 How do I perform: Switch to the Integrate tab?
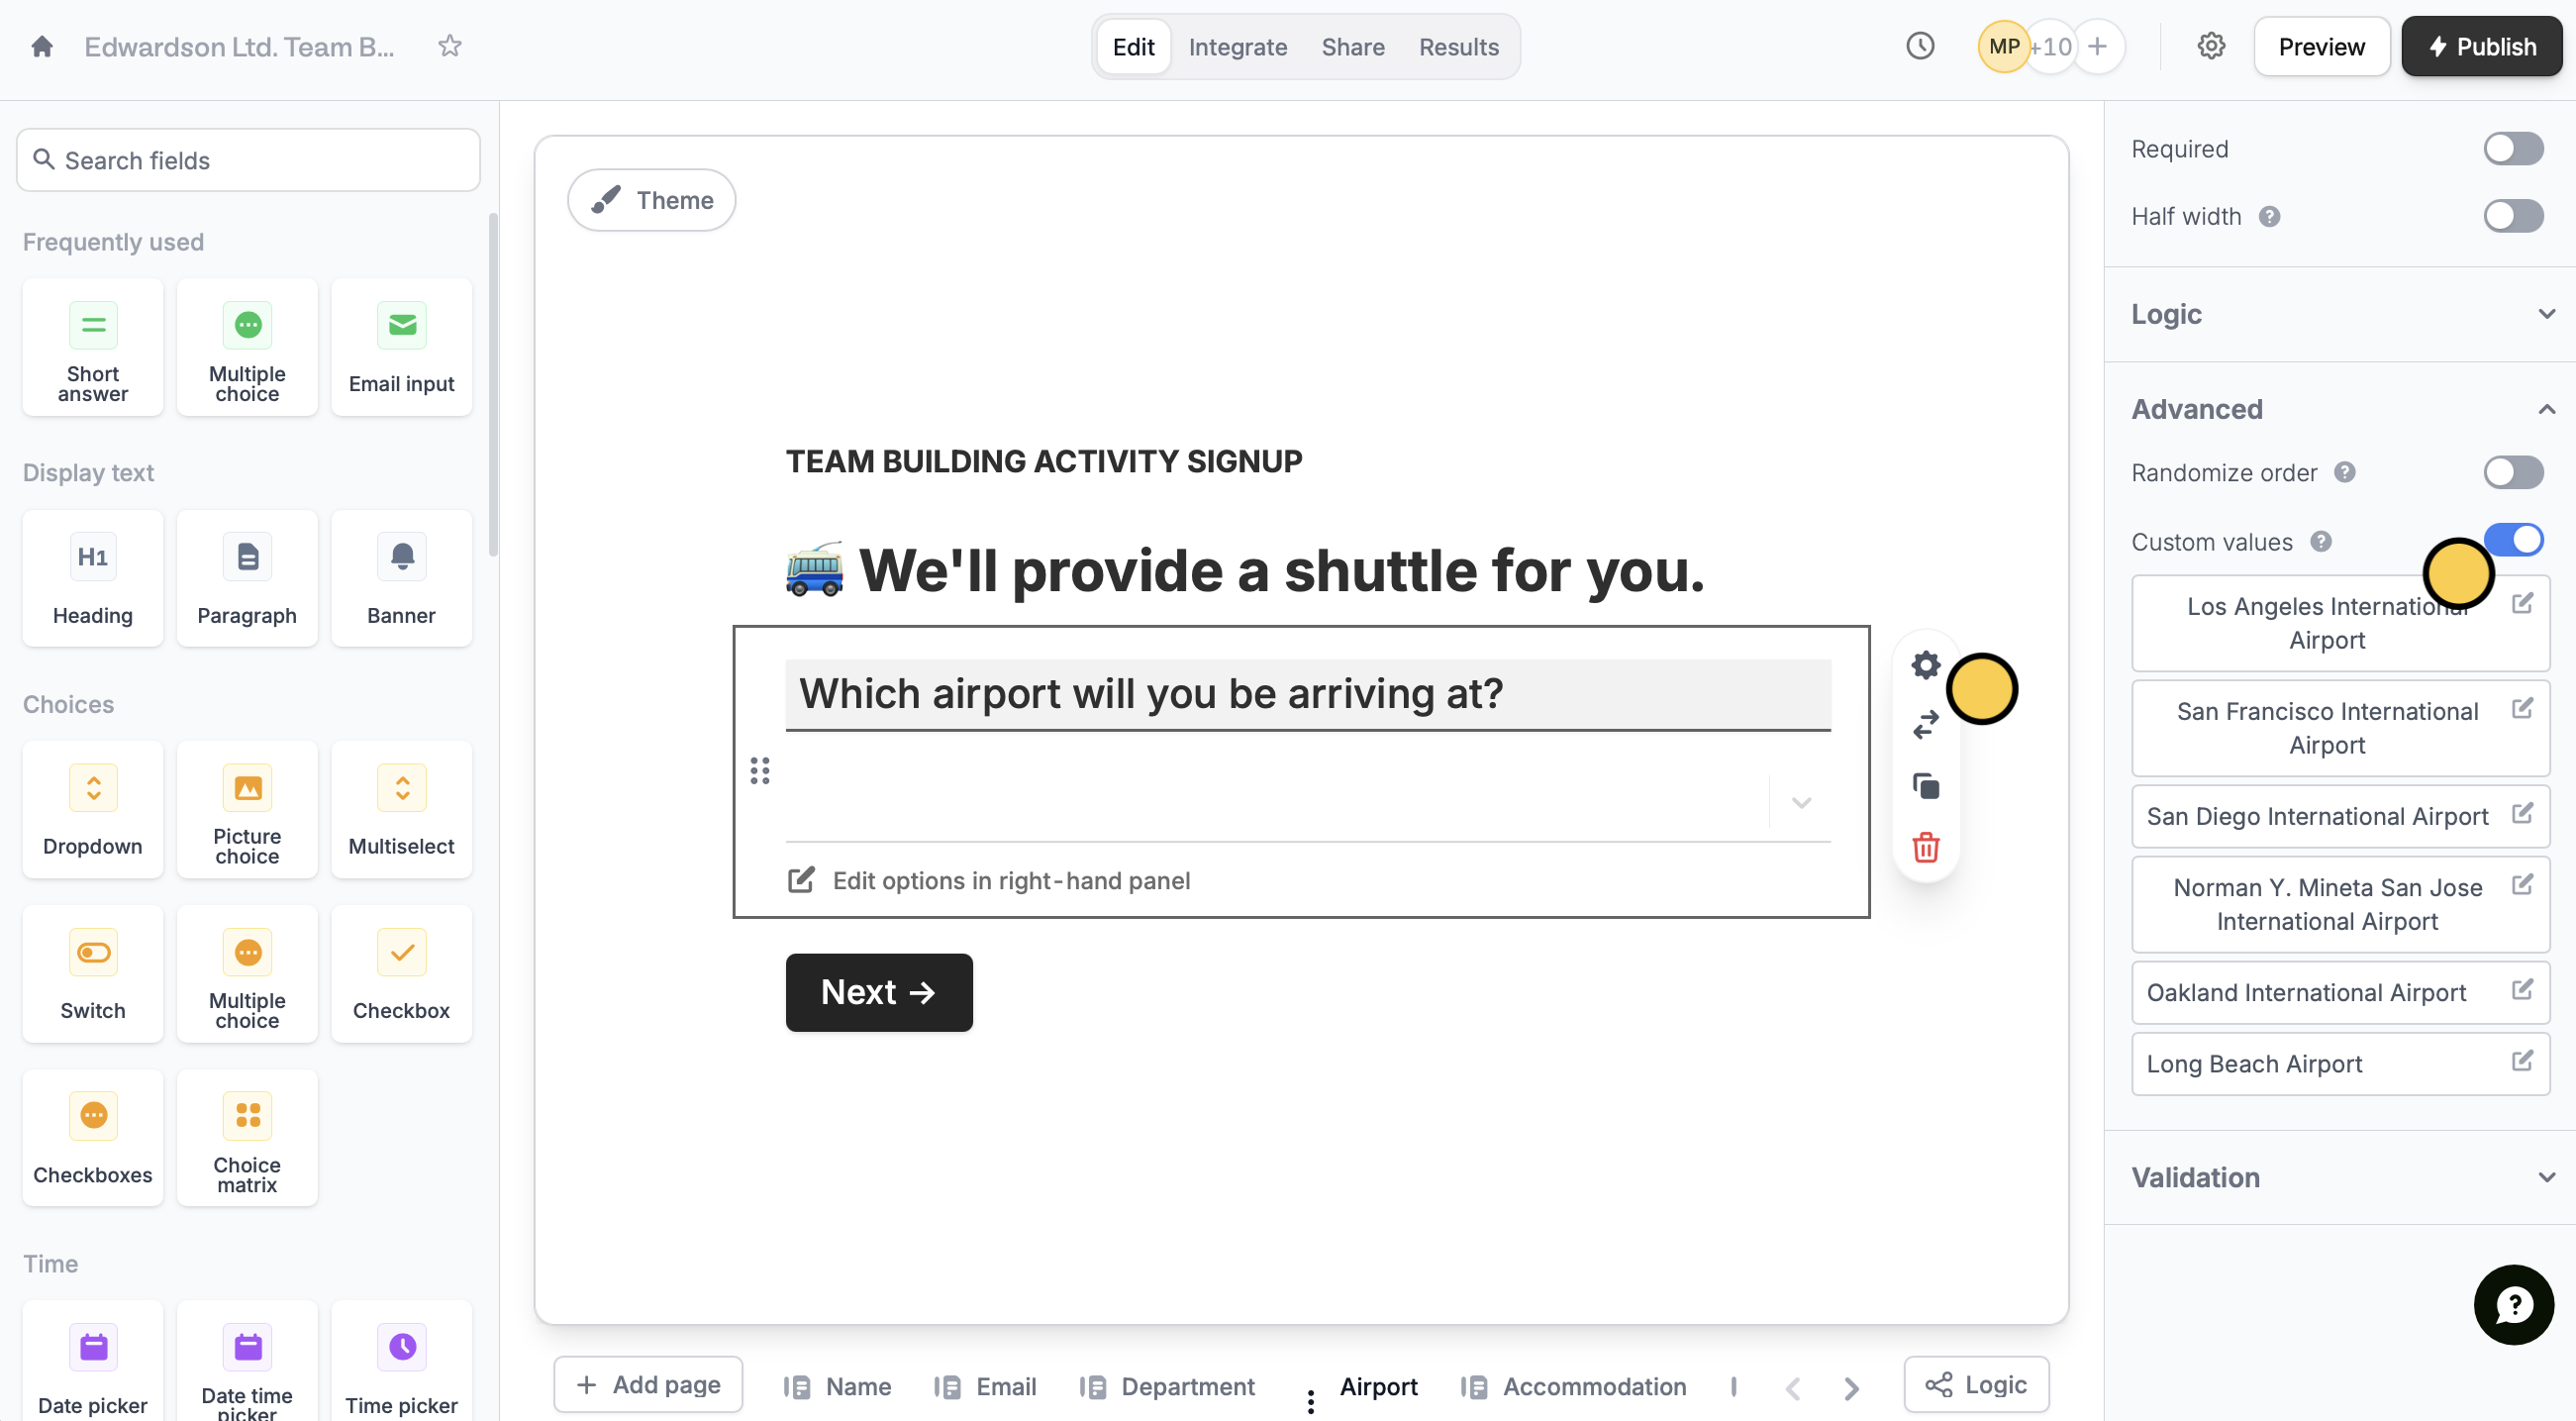[1237, 47]
